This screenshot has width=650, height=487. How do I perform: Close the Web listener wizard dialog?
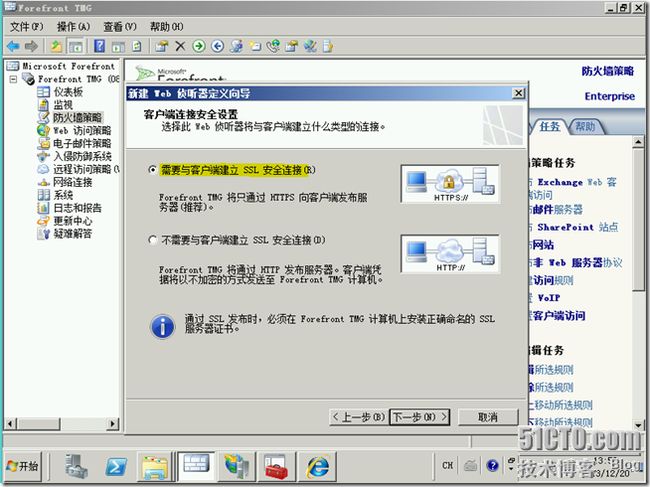pos(518,93)
